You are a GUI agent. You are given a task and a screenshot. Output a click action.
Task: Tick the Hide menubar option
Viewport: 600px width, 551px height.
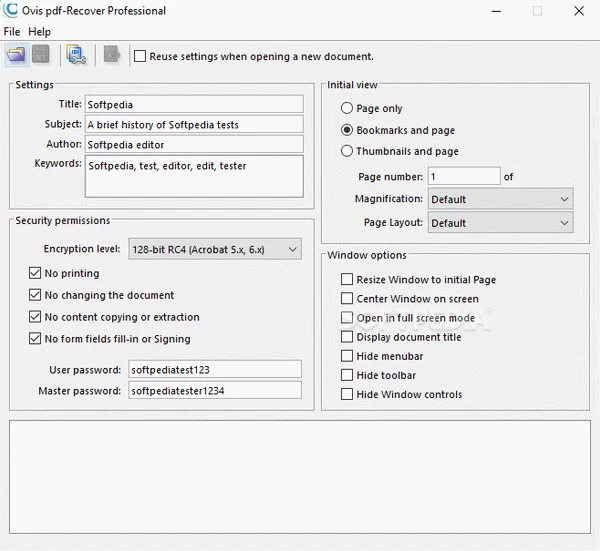pos(347,356)
